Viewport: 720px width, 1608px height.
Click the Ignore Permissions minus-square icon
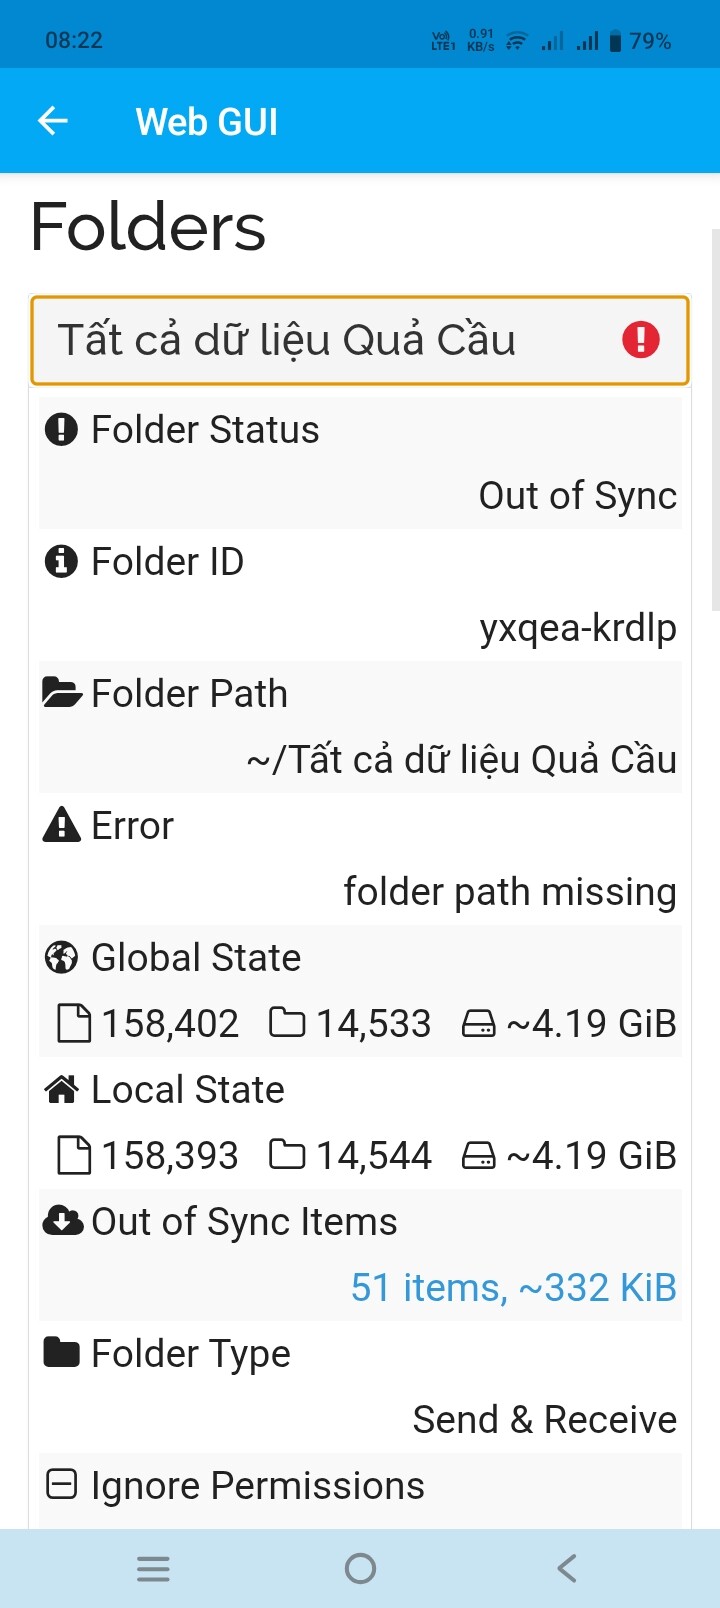[x=62, y=1485]
